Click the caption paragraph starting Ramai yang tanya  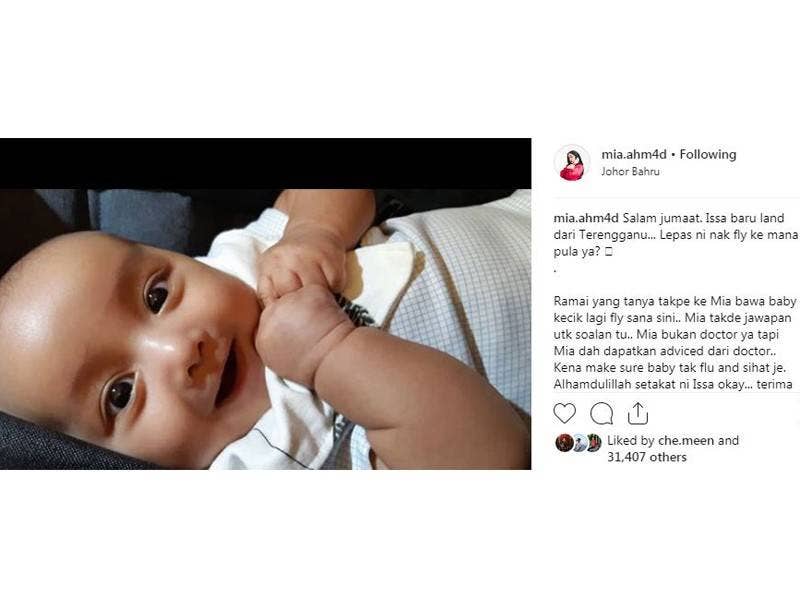pyautogui.click(x=676, y=342)
